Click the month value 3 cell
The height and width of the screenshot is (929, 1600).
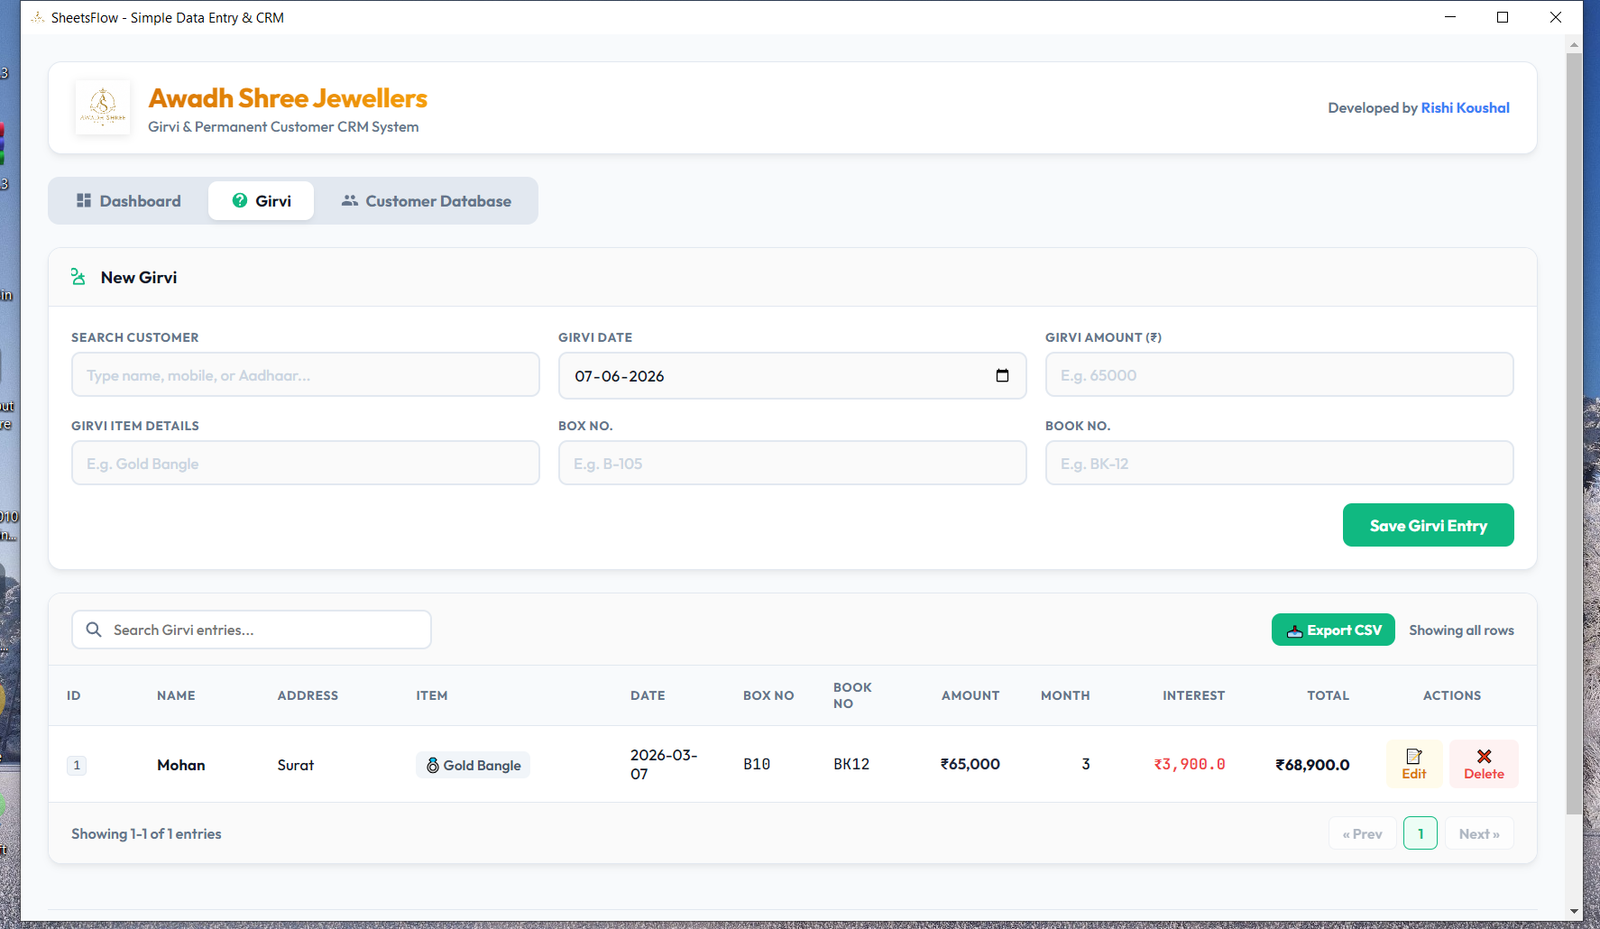pyautogui.click(x=1086, y=764)
